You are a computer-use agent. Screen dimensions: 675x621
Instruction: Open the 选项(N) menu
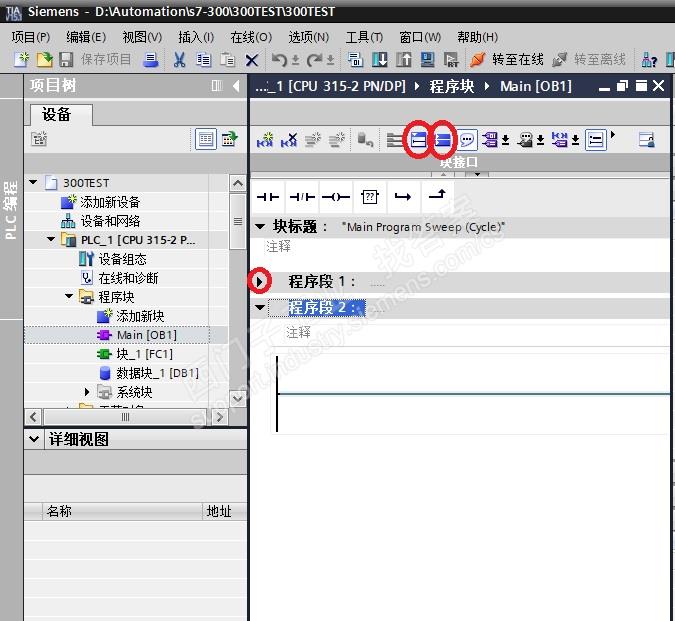point(308,37)
